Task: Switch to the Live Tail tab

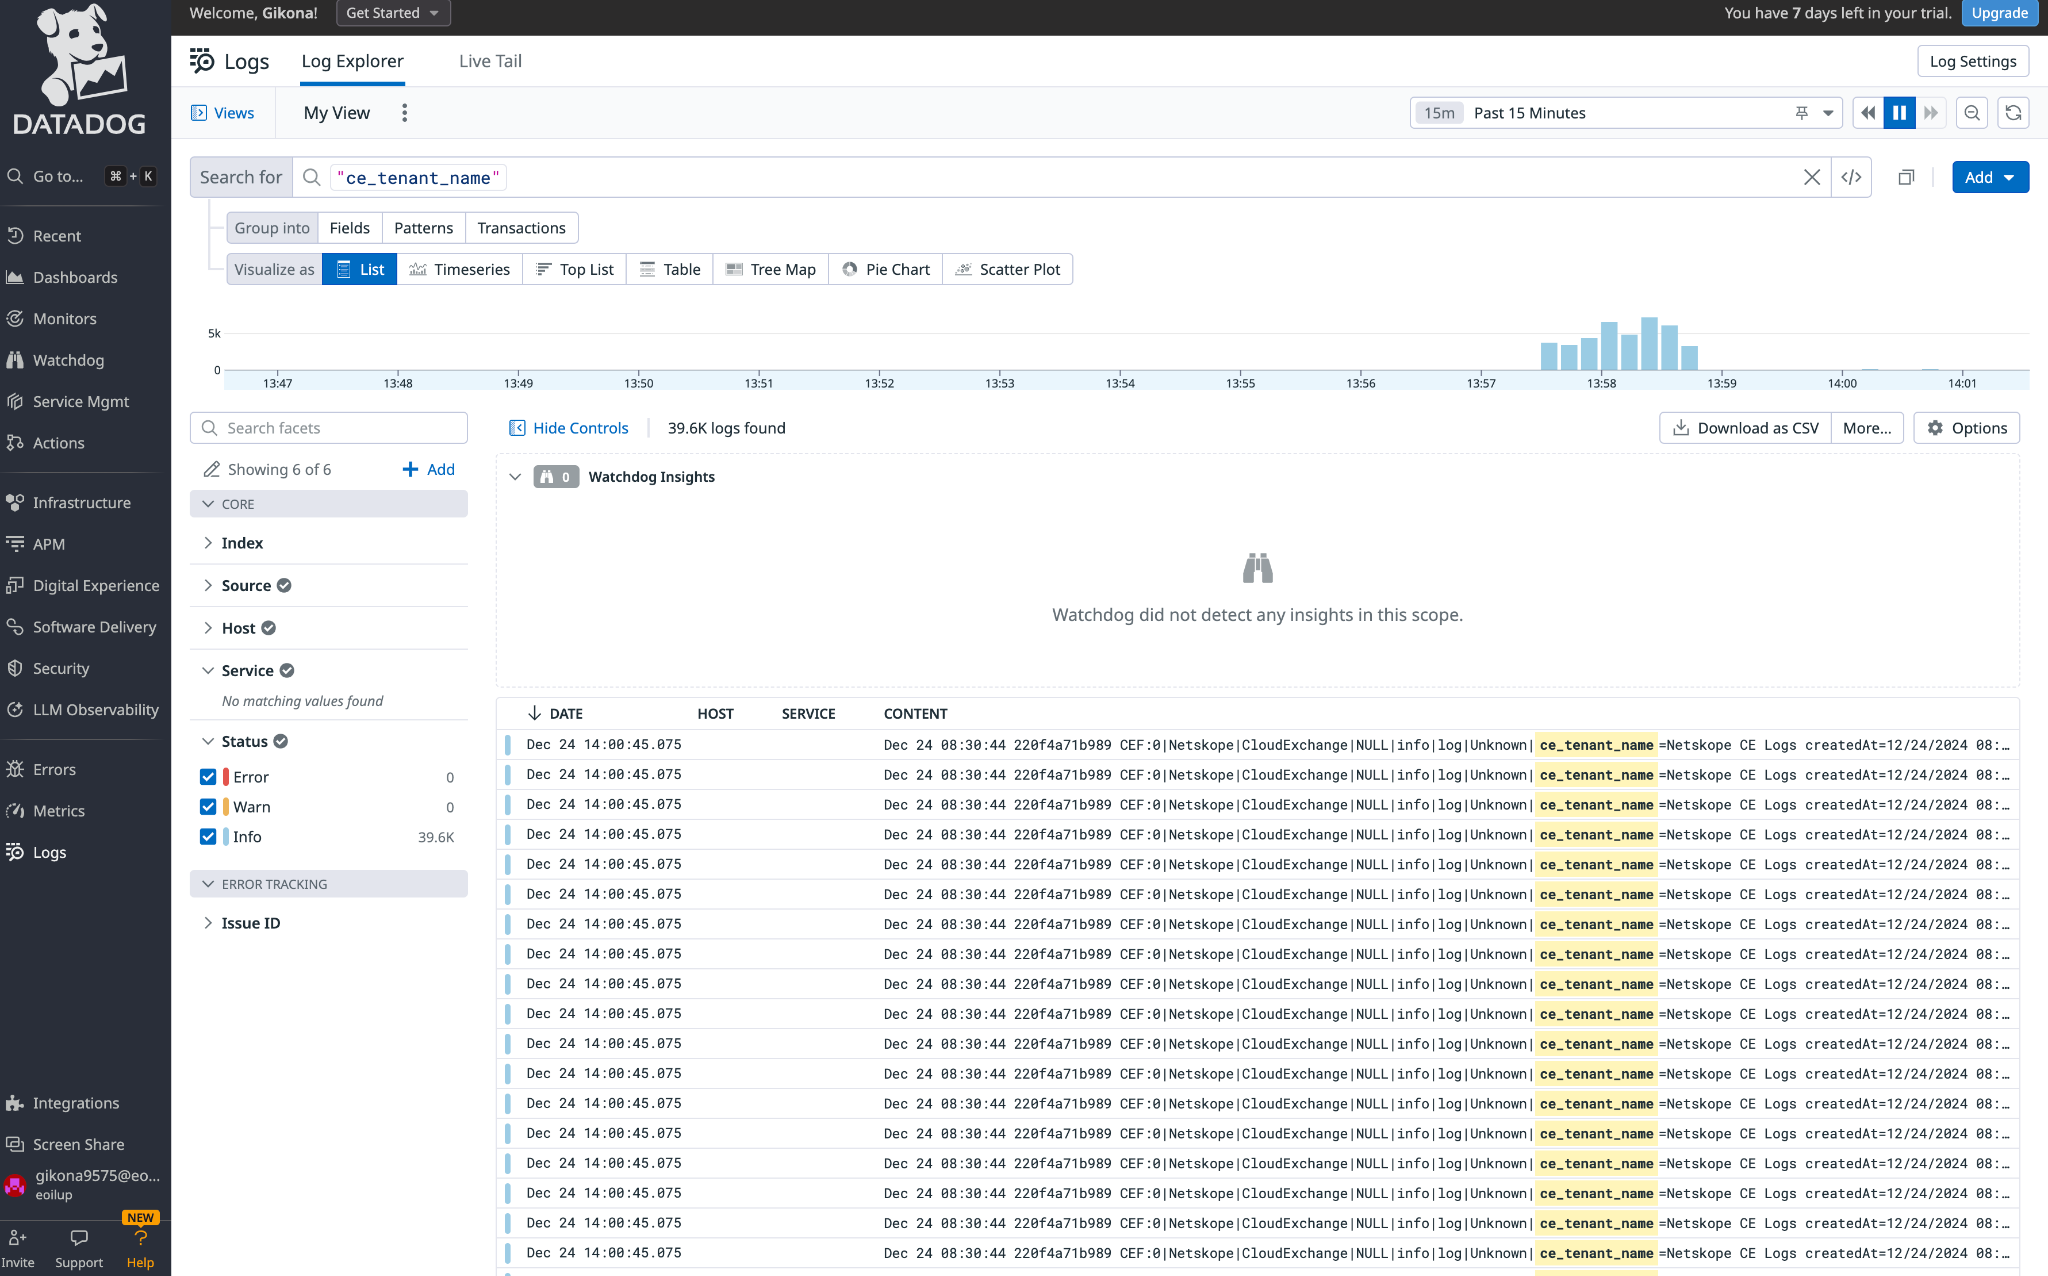Action: pos(490,61)
